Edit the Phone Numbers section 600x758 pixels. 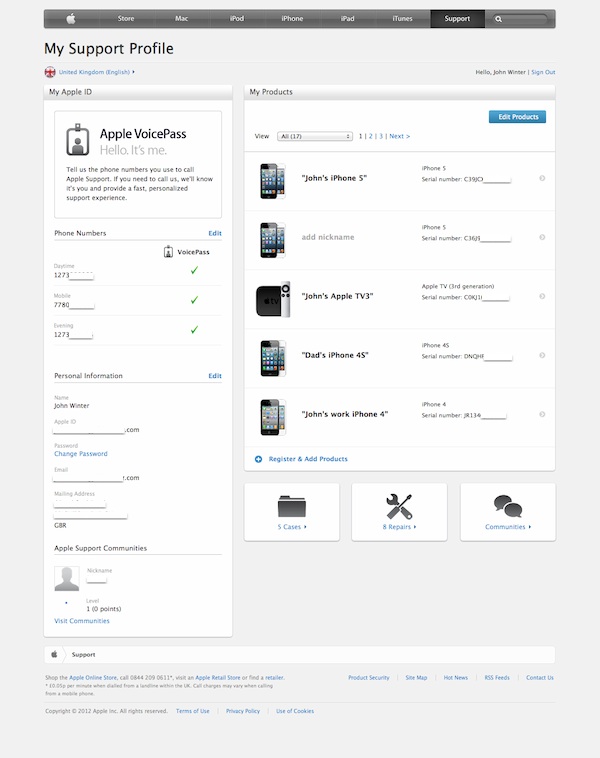215,233
